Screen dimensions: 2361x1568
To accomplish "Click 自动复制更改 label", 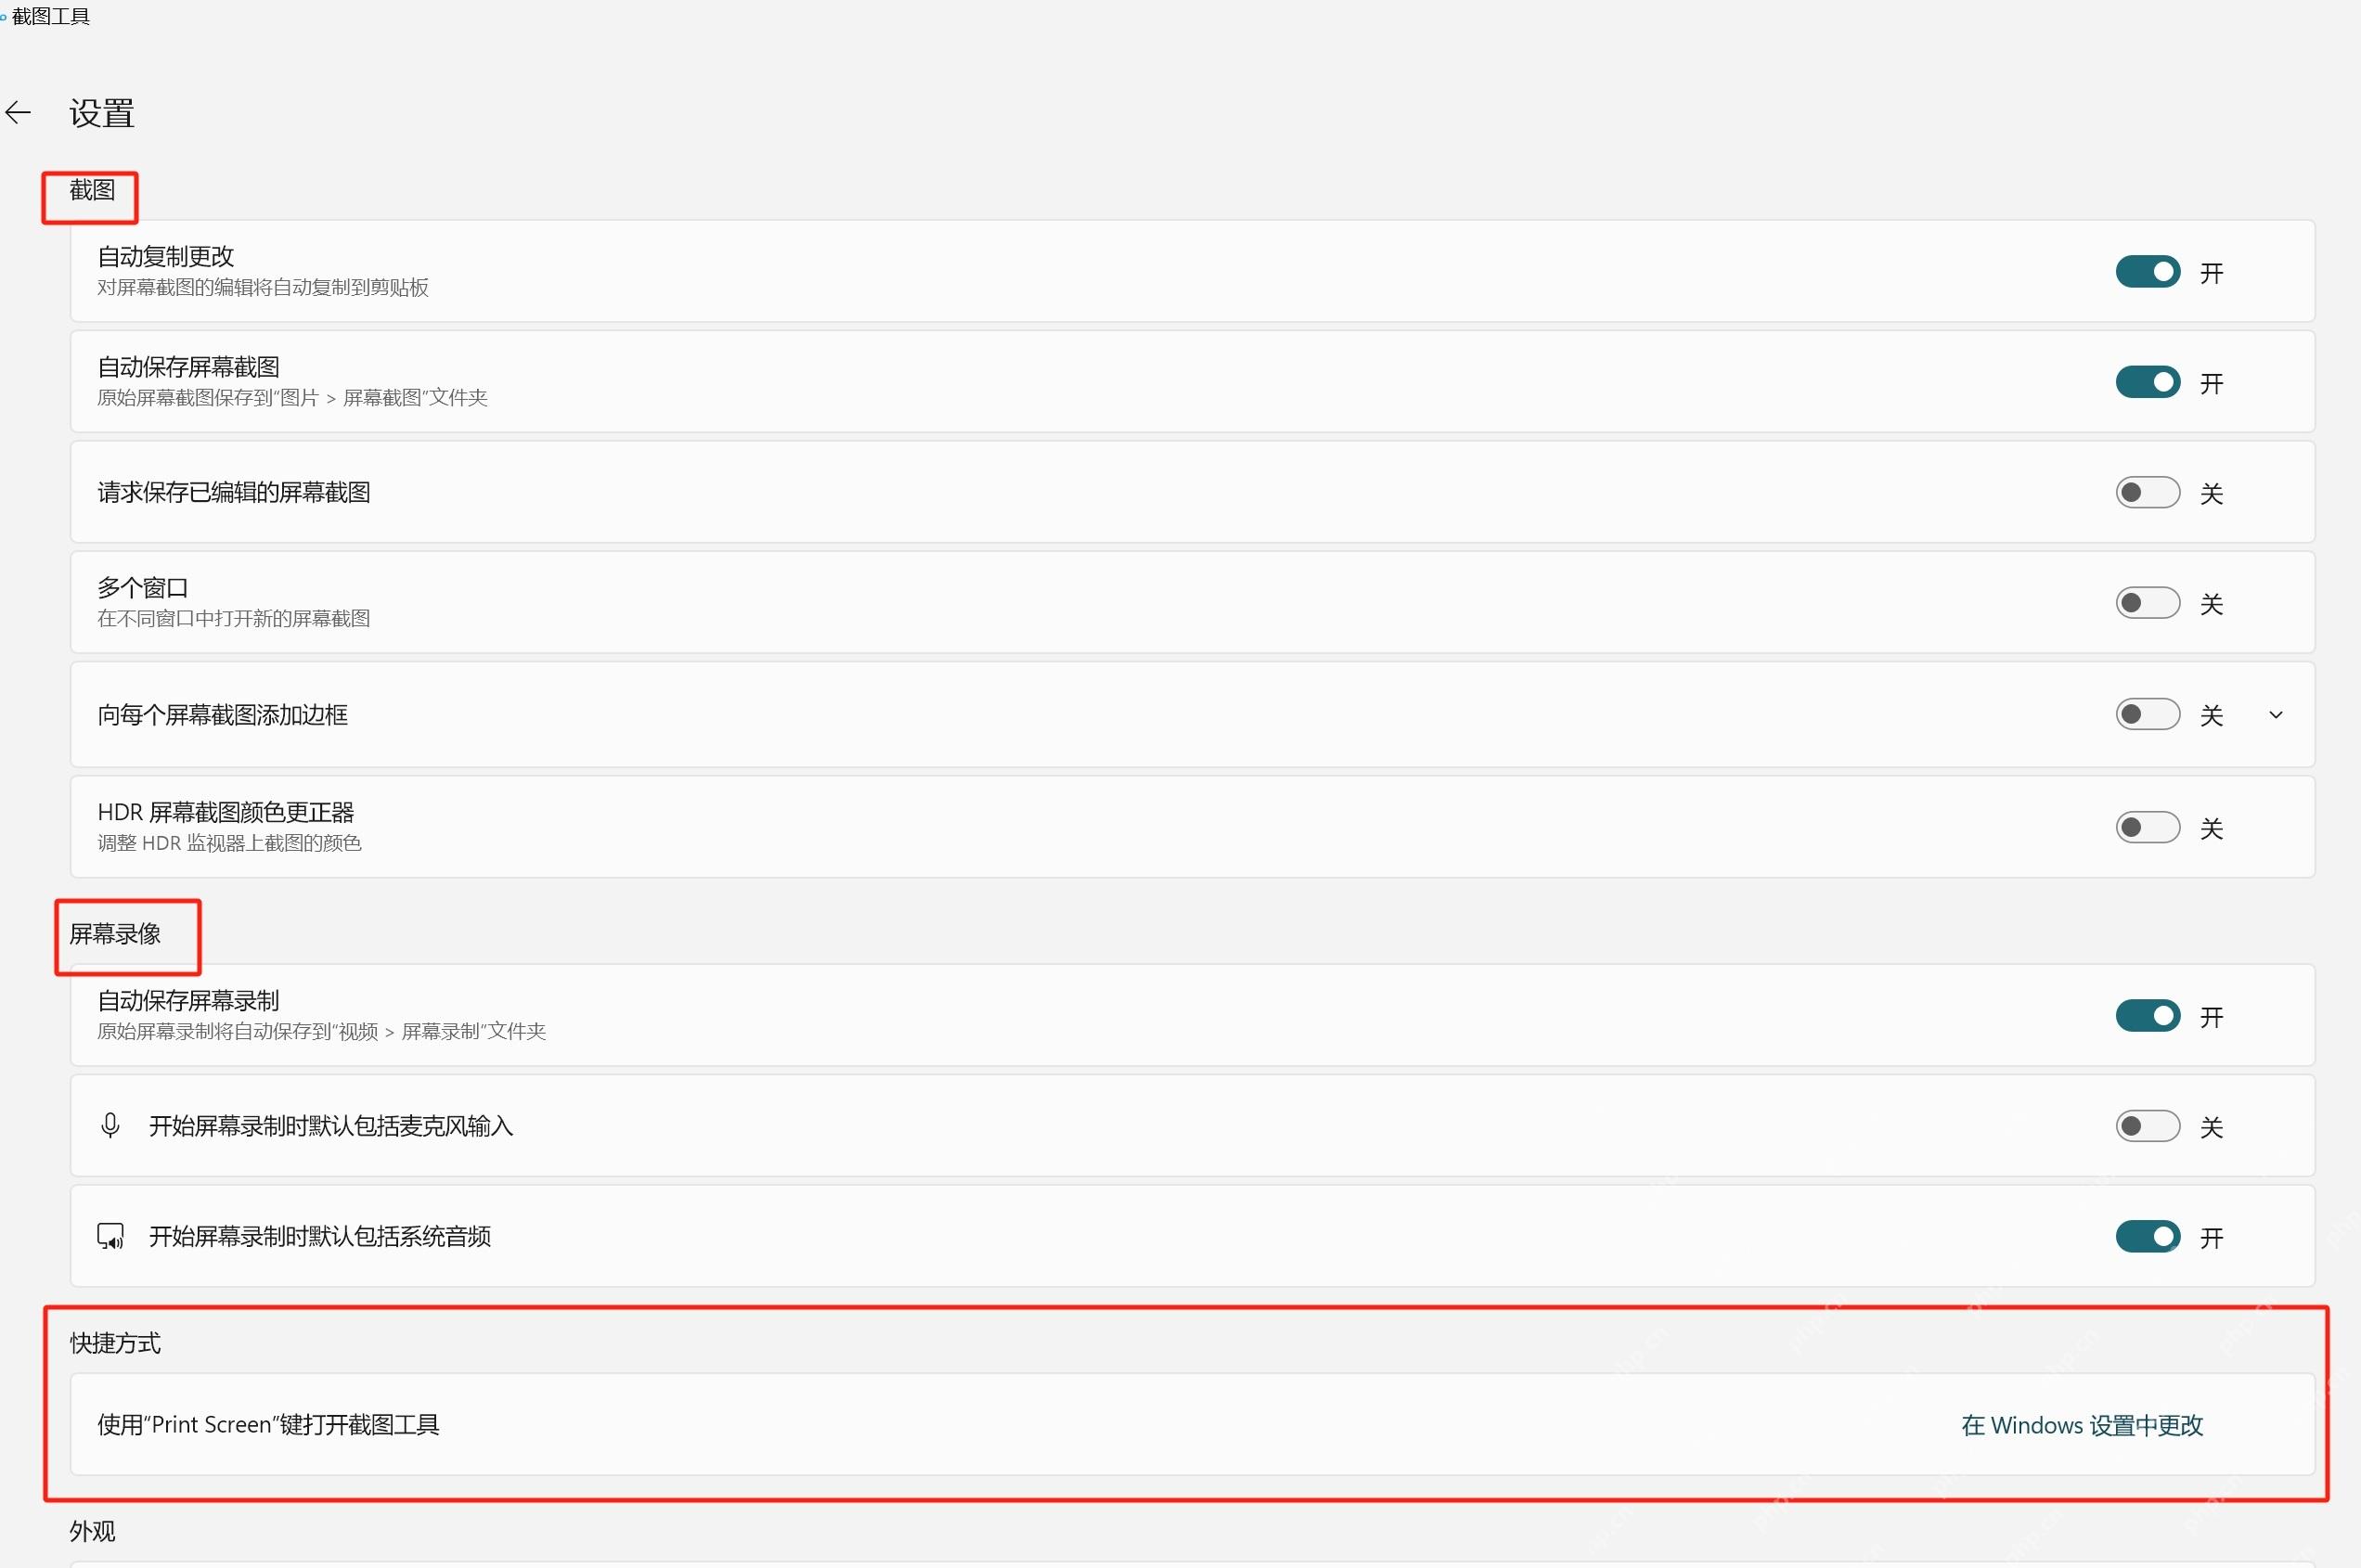I will pyautogui.click(x=166, y=257).
